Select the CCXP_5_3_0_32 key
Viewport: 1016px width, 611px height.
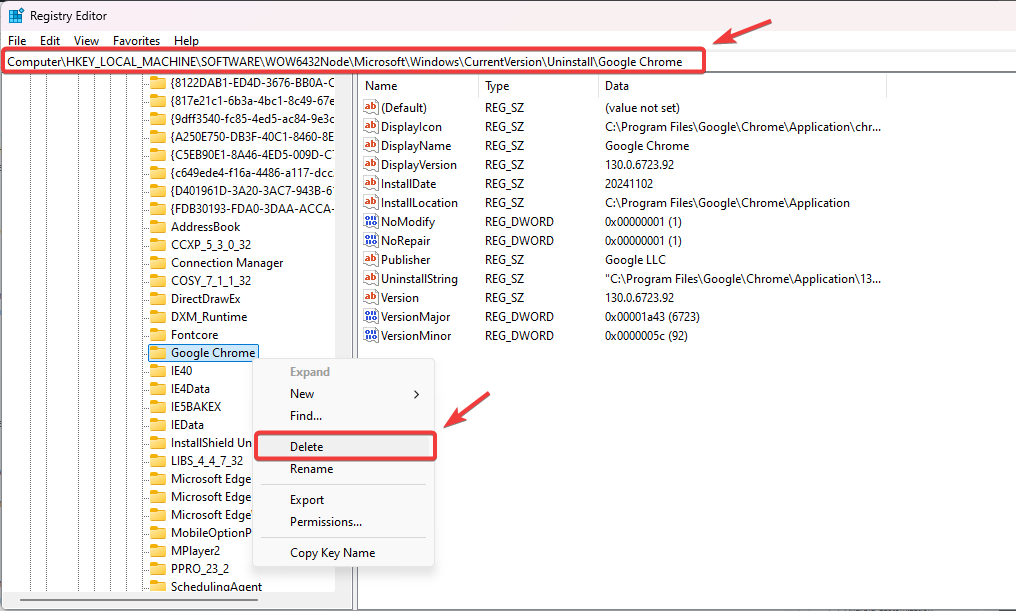[211, 245]
